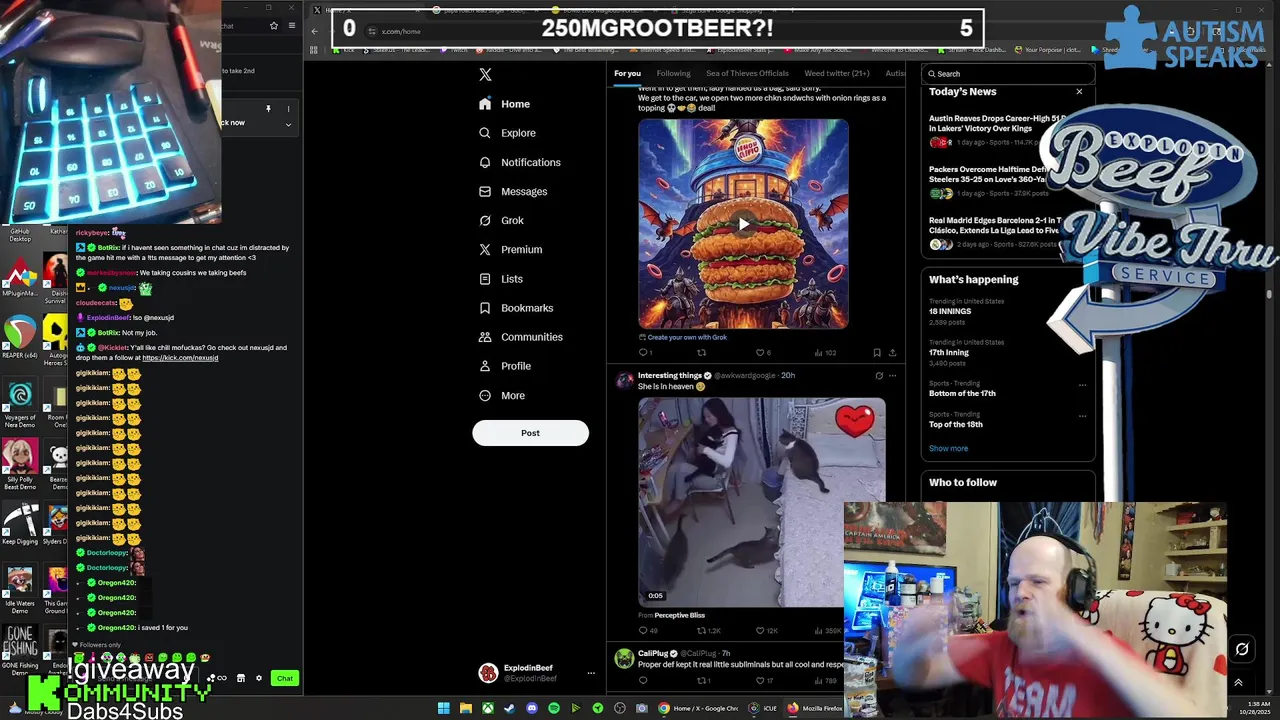Play the burger castle video
This screenshot has width=1280, height=720.
[x=743, y=224]
